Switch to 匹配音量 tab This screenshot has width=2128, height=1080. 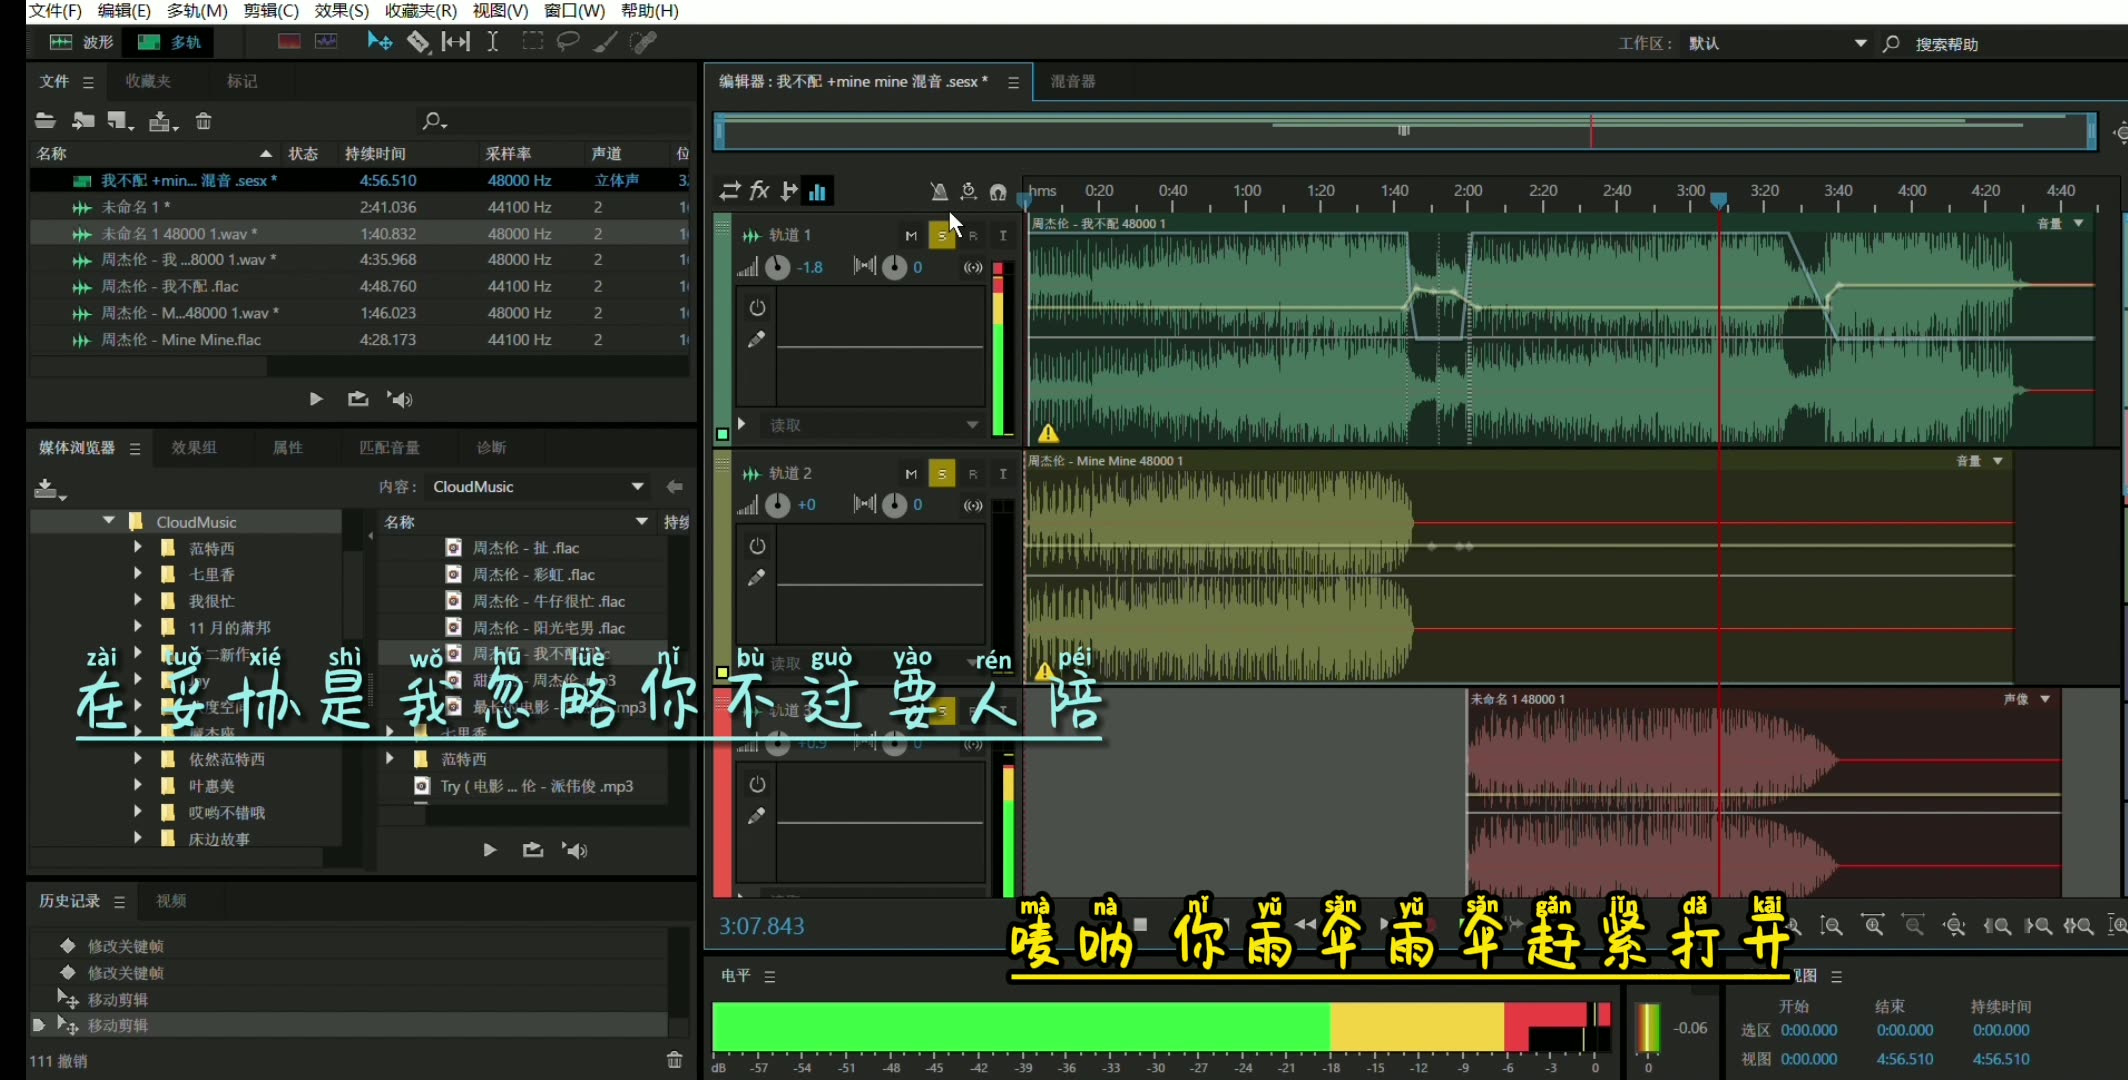[389, 448]
